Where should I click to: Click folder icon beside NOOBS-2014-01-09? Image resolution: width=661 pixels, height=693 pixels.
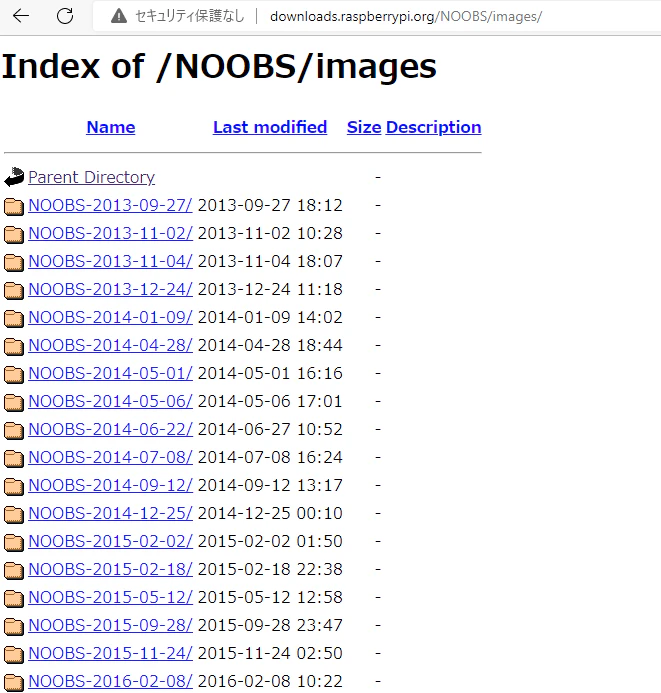click(x=14, y=318)
